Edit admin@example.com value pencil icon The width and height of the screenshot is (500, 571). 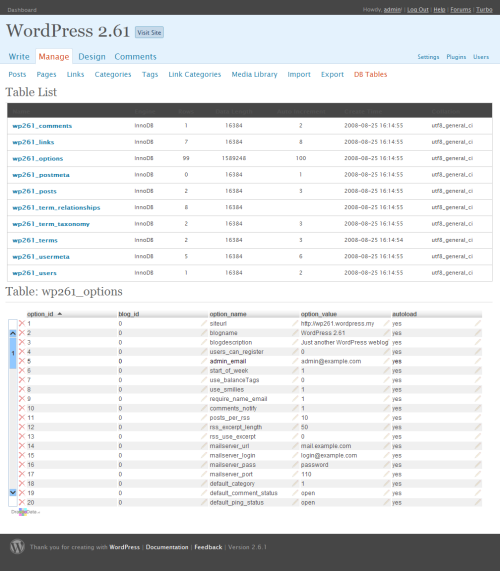[x=386, y=361]
